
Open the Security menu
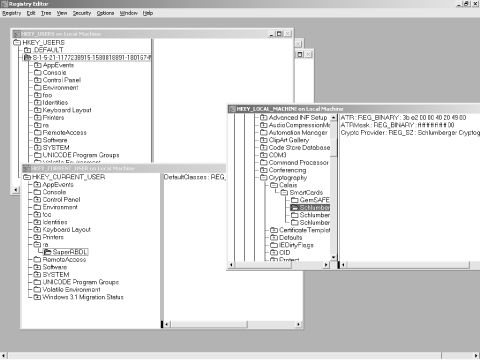[x=82, y=13]
